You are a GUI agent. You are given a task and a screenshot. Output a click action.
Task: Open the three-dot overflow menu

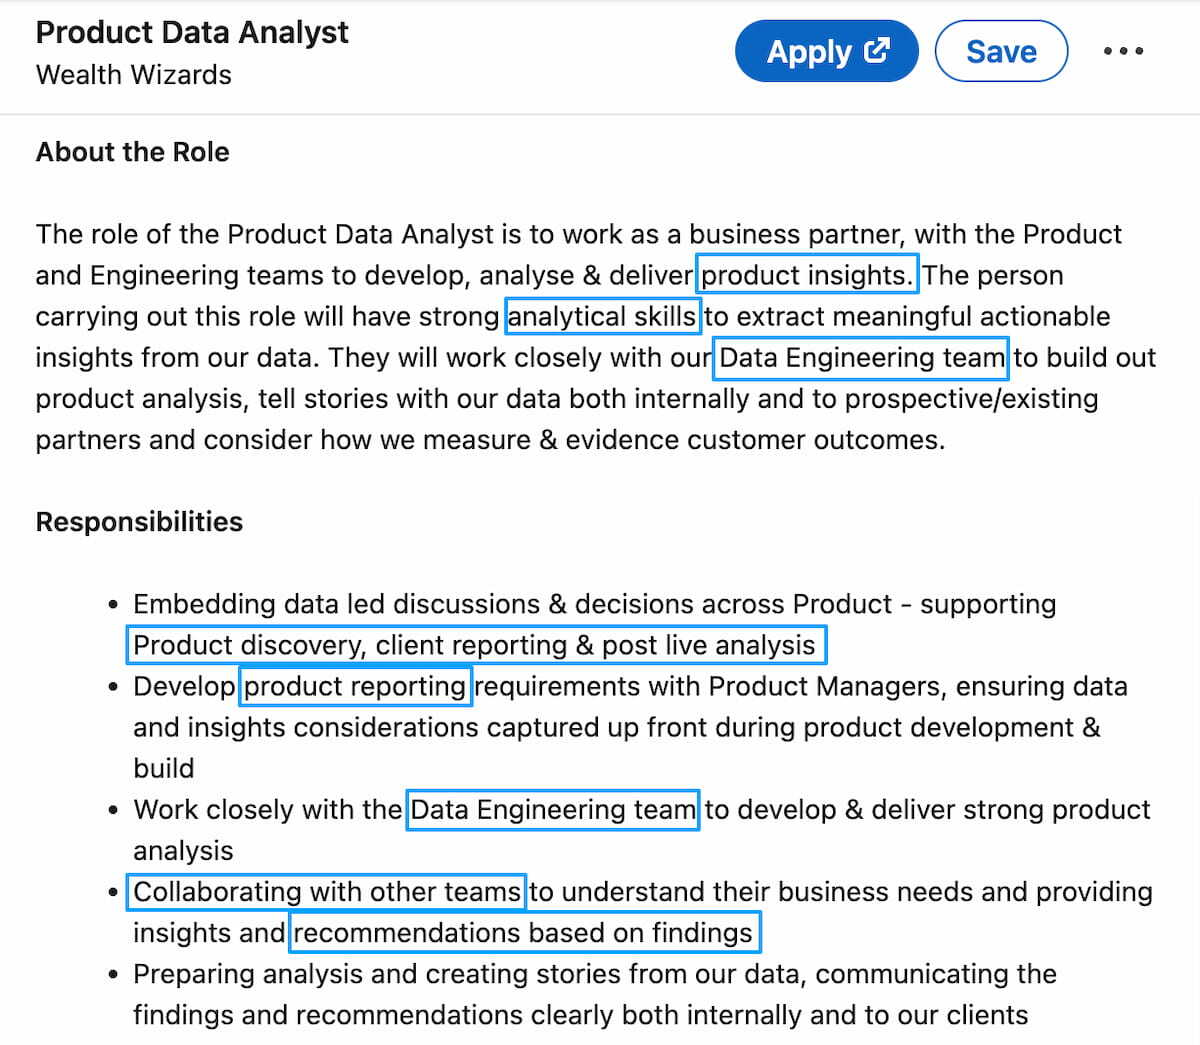tap(1123, 50)
